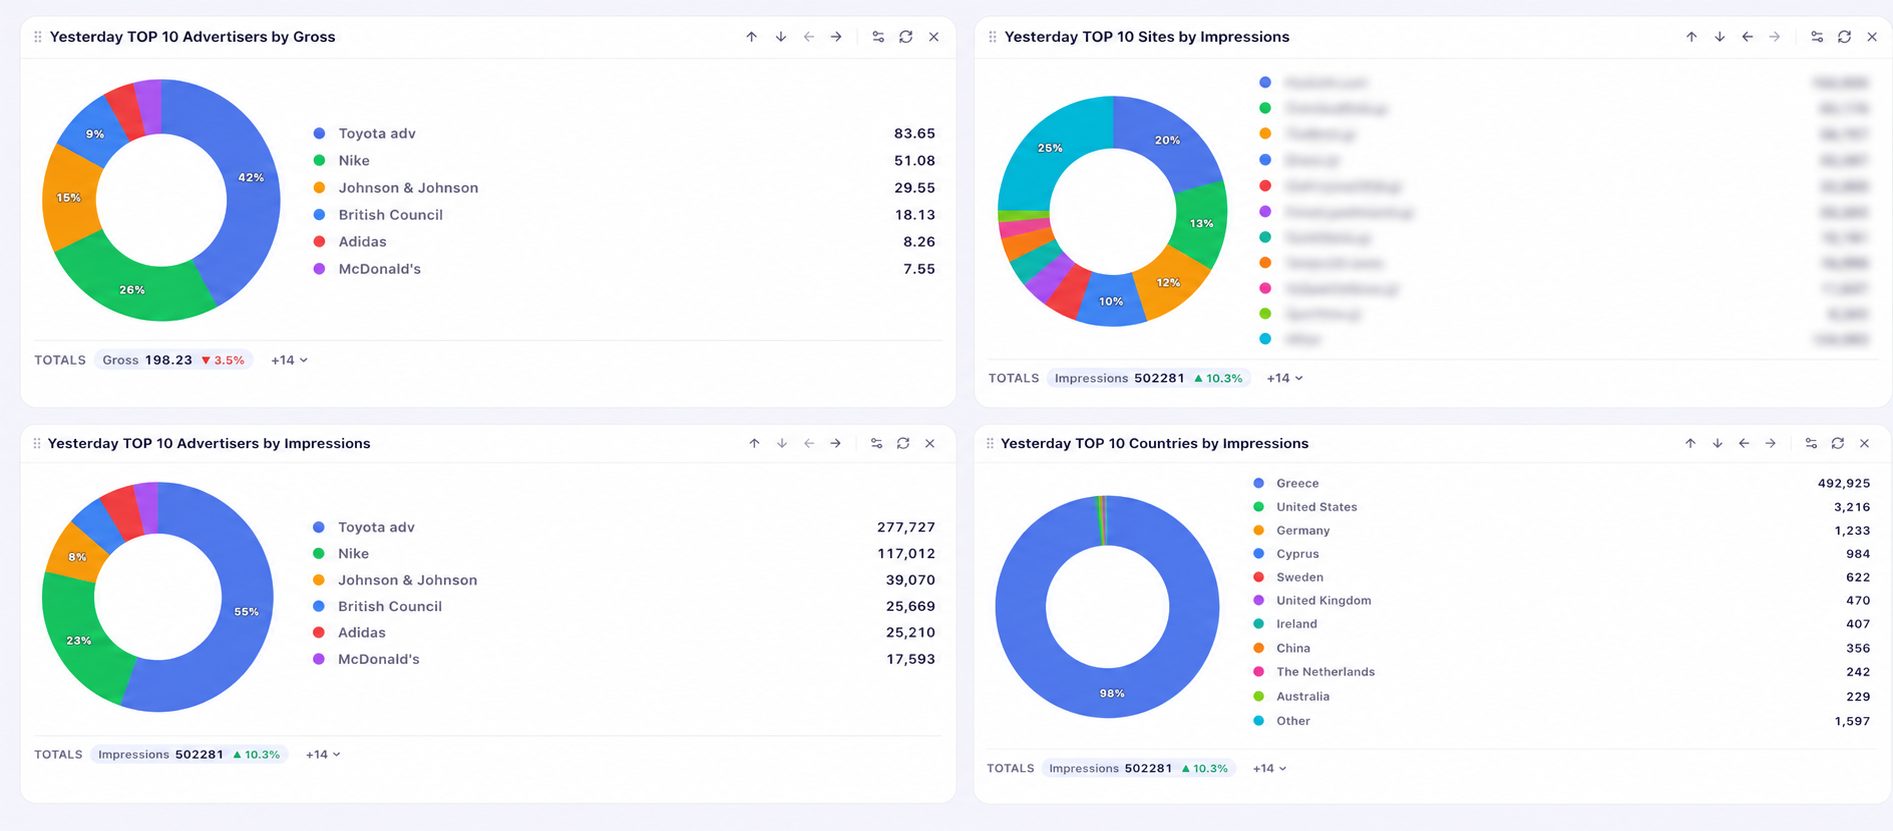Click the Gross 198.23 totals chip

(x=174, y=360)
